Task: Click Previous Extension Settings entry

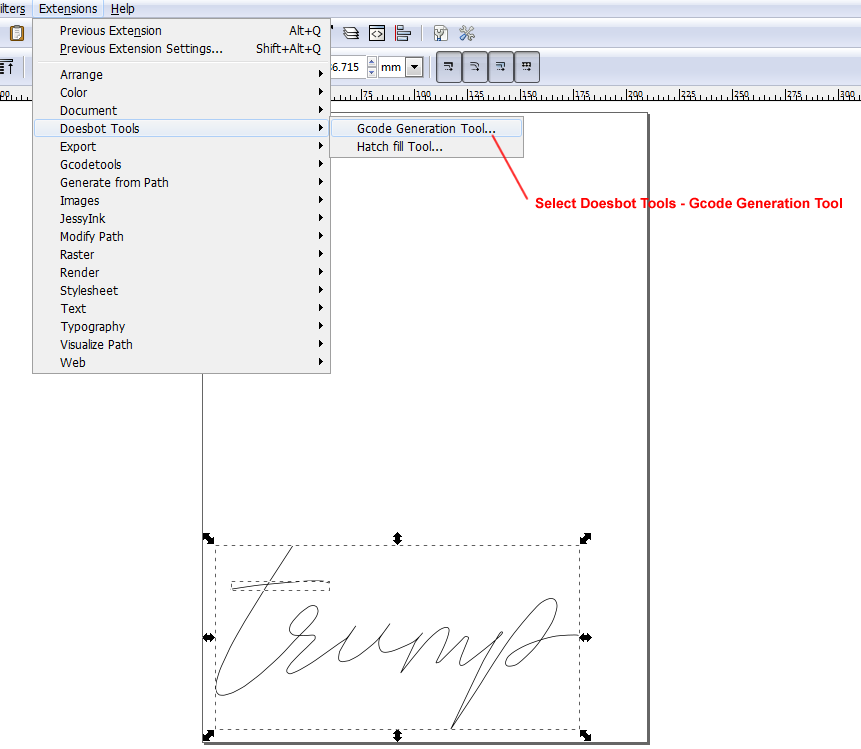Action: pyautogui.click(x=141, y=49)
